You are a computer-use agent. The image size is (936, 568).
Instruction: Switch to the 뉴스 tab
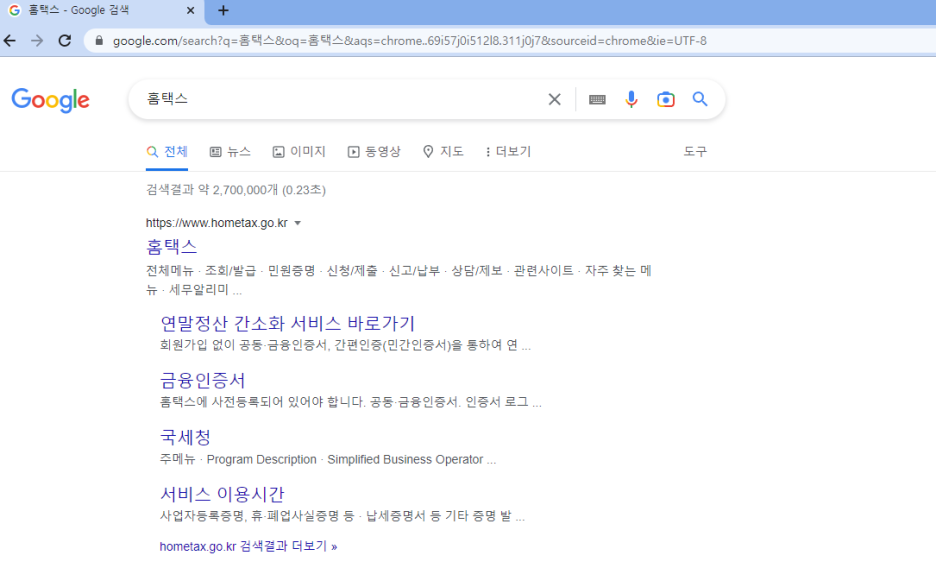230,152
